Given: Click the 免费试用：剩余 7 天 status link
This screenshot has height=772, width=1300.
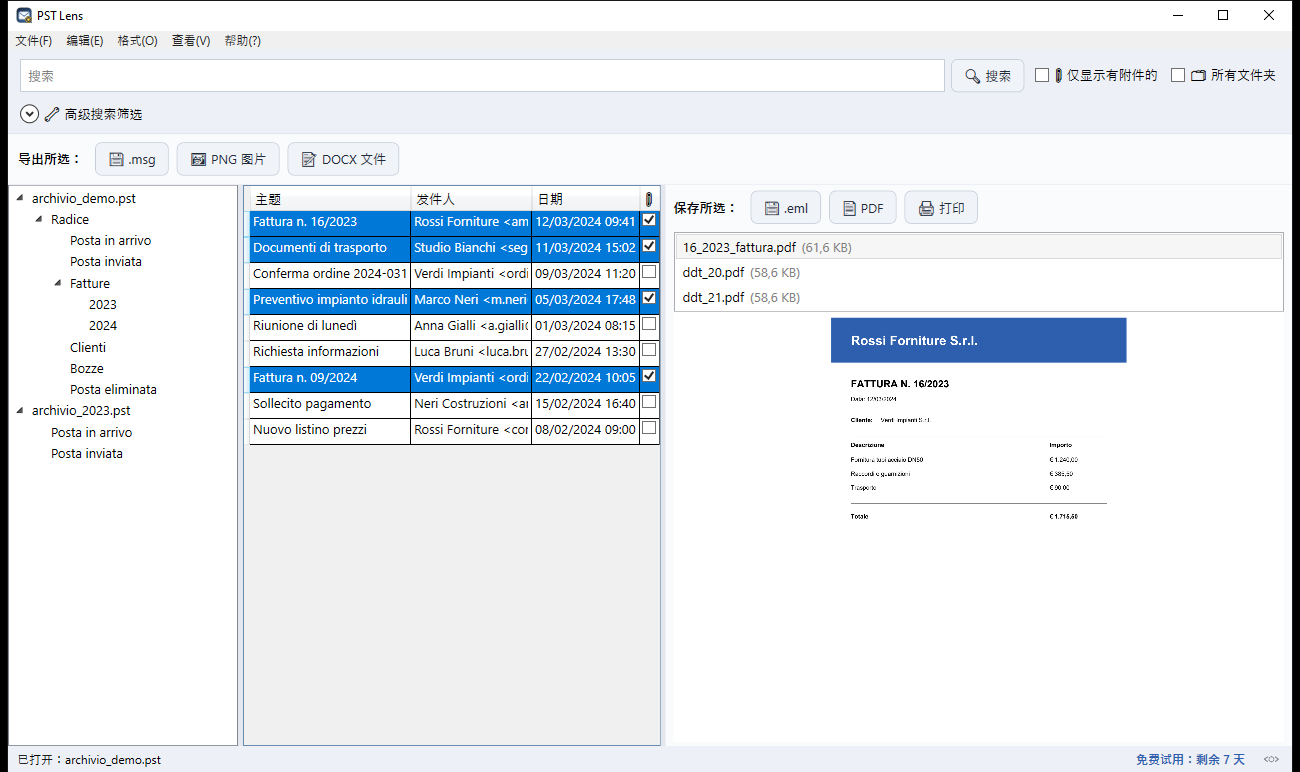Looking at the screenshot, I should click(x=1190, y=760).
